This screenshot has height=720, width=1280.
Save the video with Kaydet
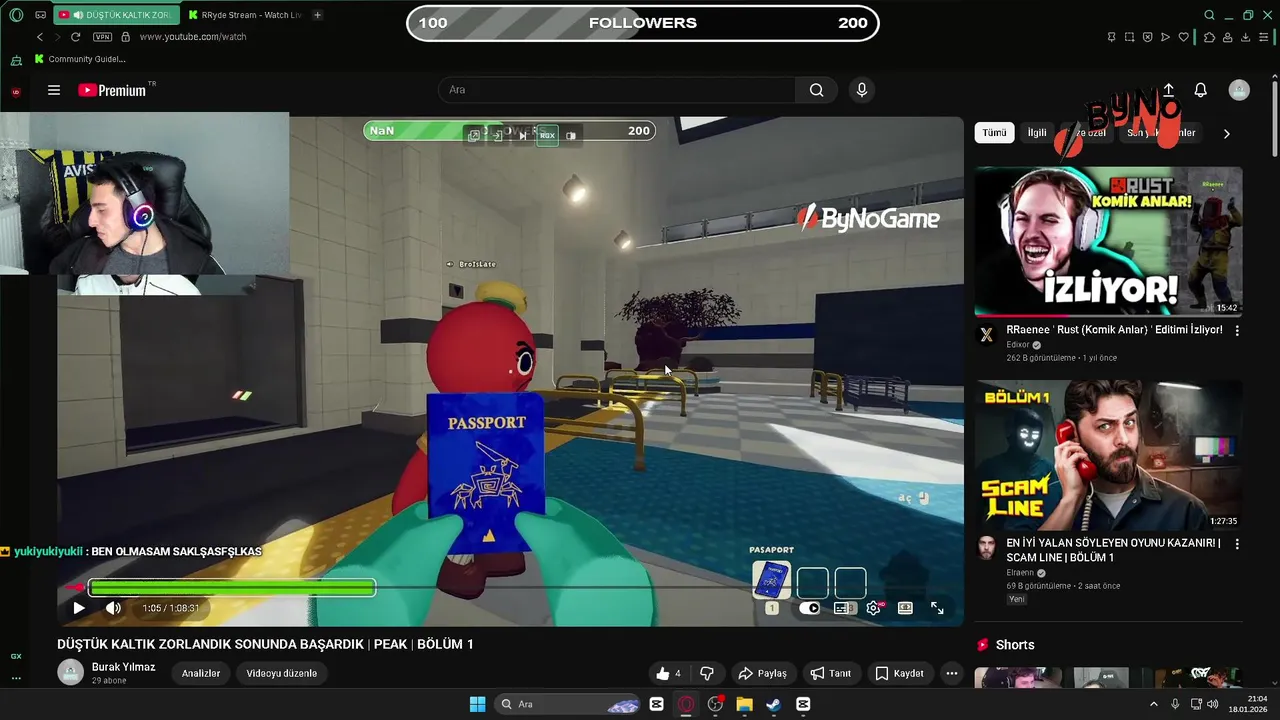[900, 673]
